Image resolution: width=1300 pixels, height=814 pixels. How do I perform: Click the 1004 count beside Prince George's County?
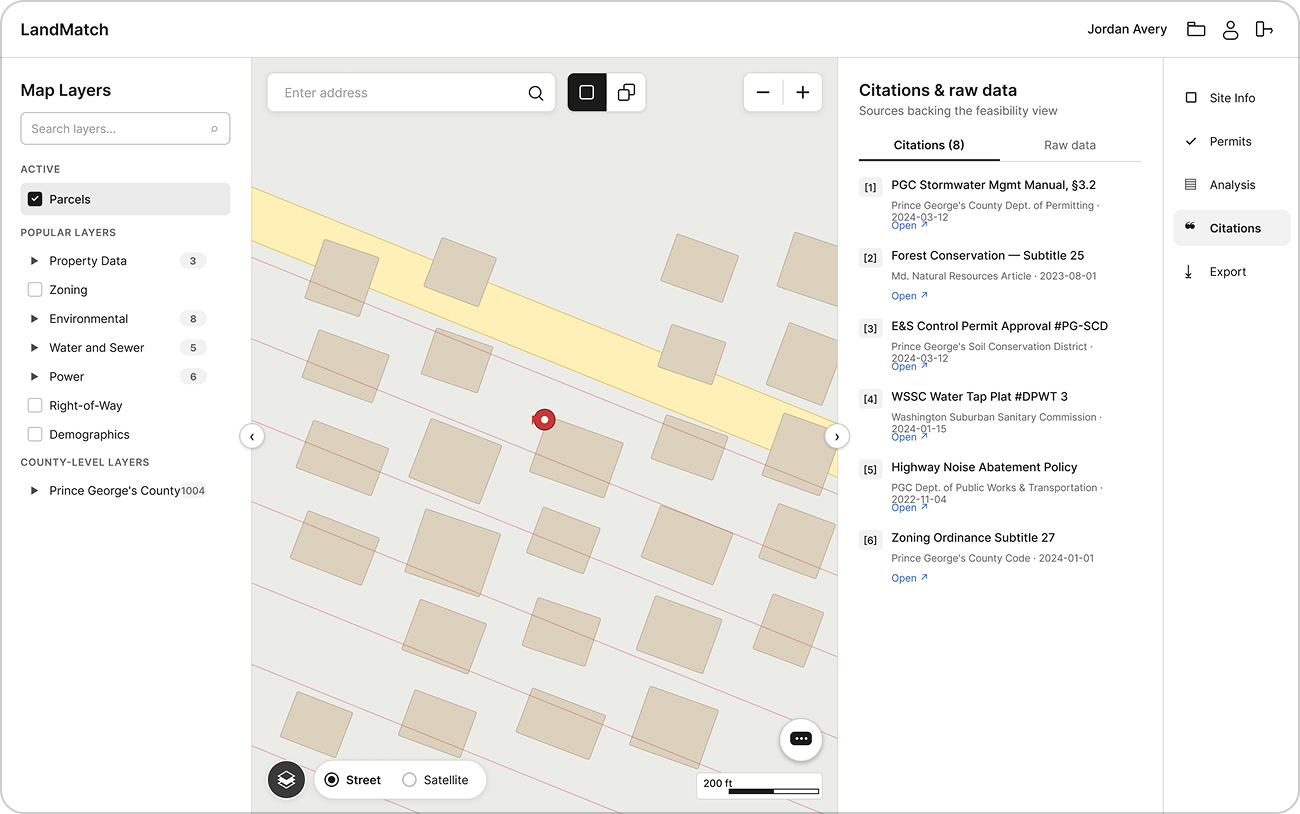coord(193,491)
